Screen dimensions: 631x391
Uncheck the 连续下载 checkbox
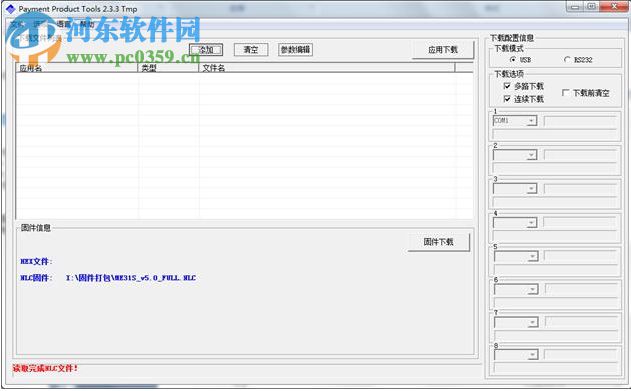507,99
